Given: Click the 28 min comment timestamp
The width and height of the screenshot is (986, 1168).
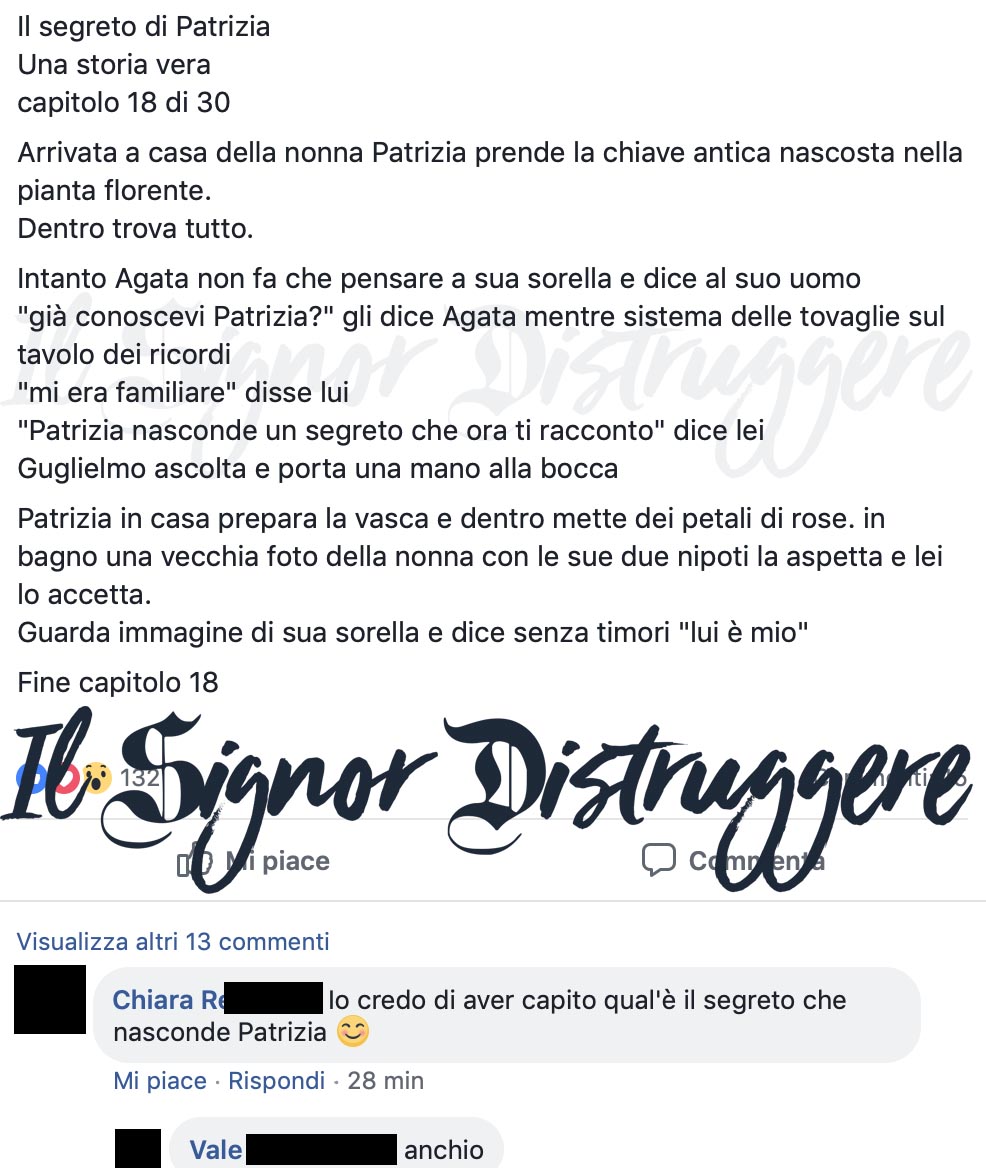Looking at the screenshot, I should [386, 1080].
